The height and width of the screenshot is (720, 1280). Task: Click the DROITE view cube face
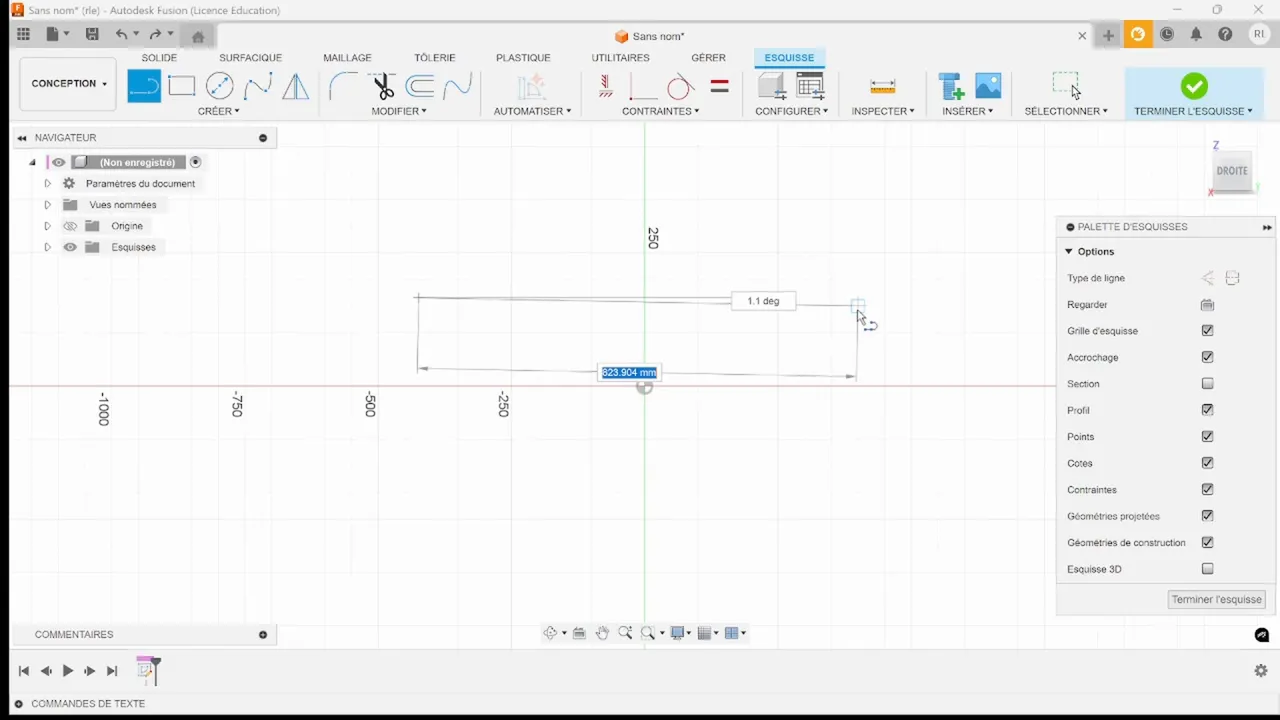(1232, 171)
